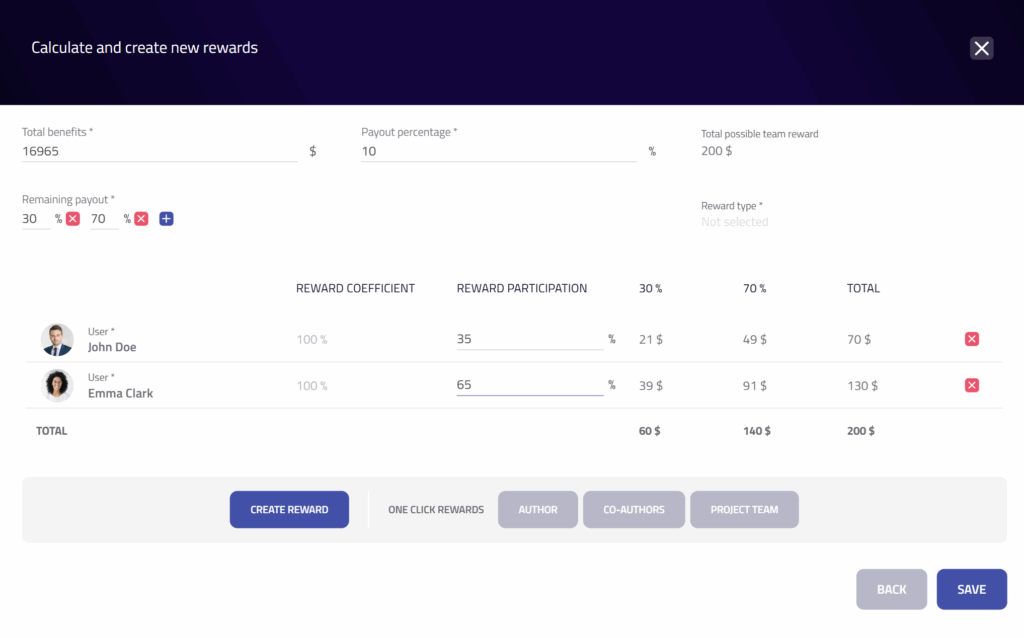This screenshot has height=638, width=1024.
Task: Edit John Doe's reward participation value
Action: click(x=529, y=340)
